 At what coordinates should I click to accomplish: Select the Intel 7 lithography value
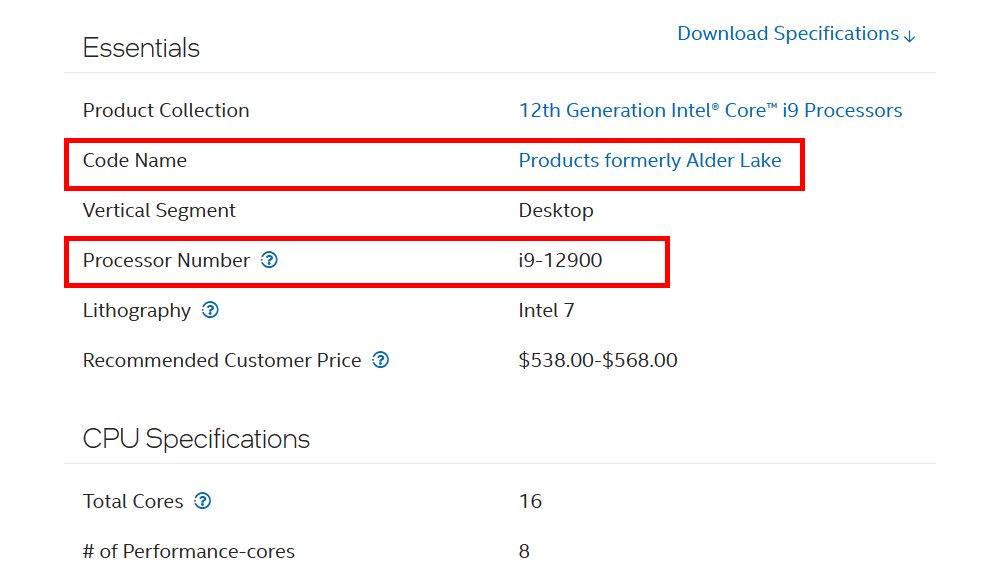[546, 310]
